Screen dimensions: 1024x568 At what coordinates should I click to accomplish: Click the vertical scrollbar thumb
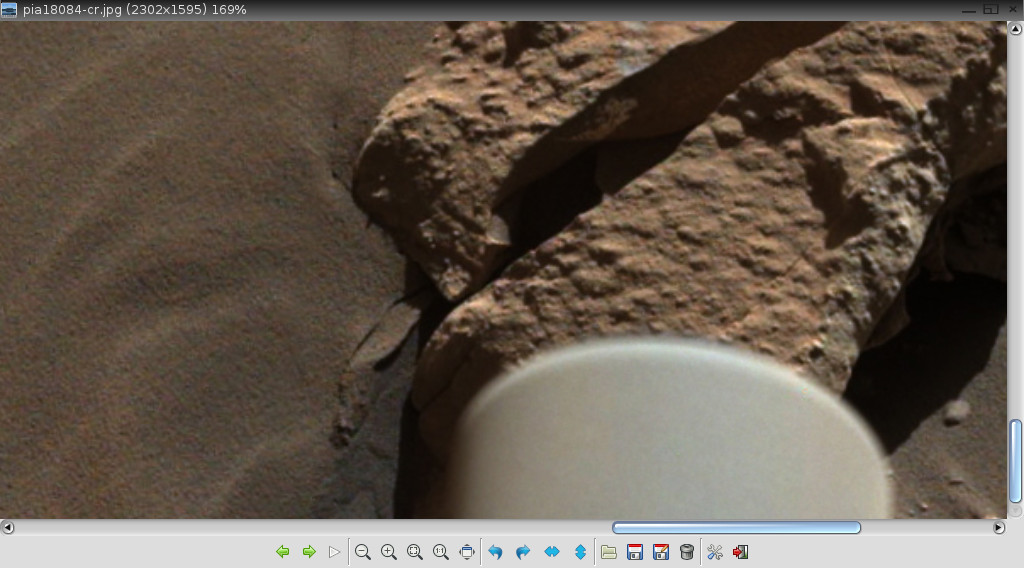click(1016, 461)
